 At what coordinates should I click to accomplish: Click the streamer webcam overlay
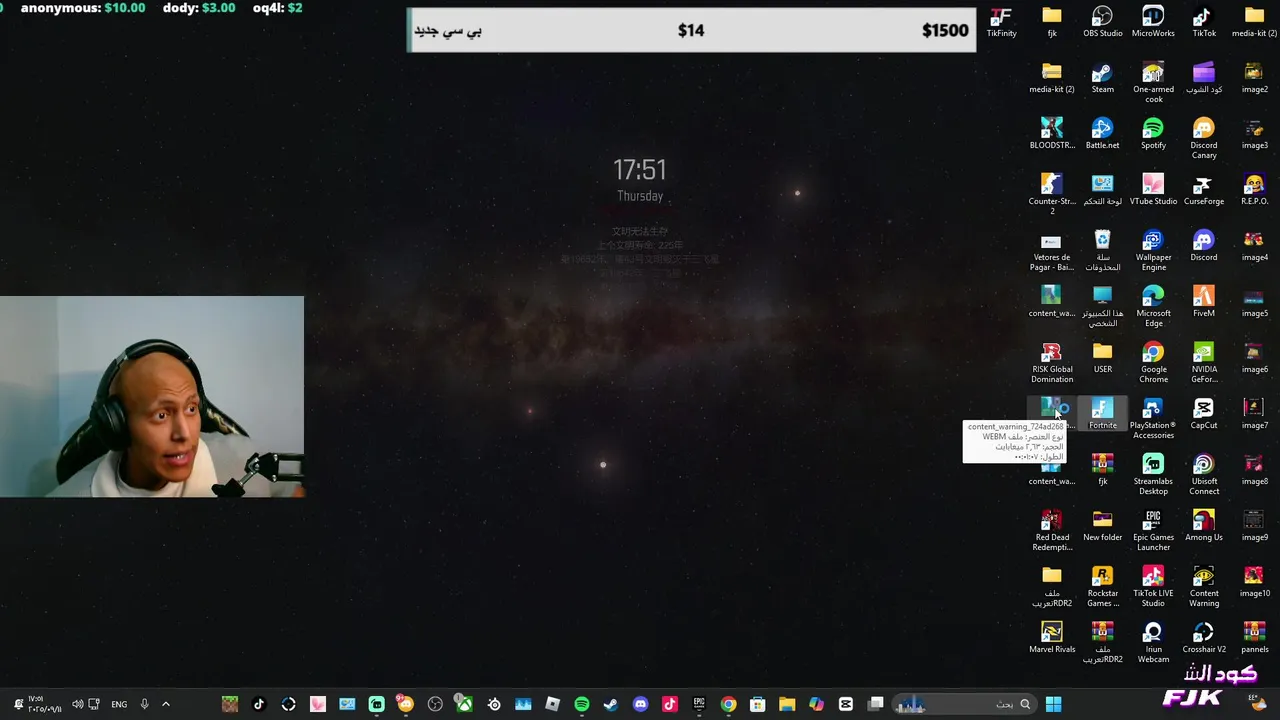click(x=152, y=396)
